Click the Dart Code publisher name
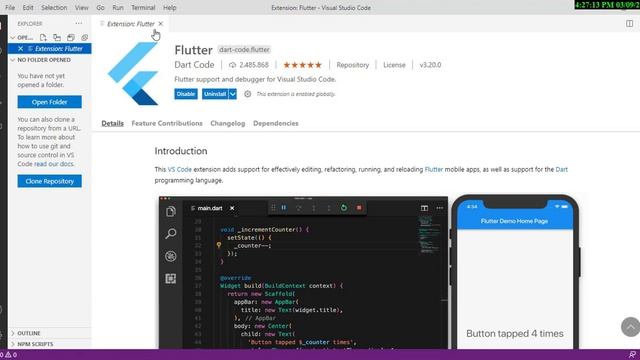This screenshot has height=360, width=640. [x=194, y=65]
